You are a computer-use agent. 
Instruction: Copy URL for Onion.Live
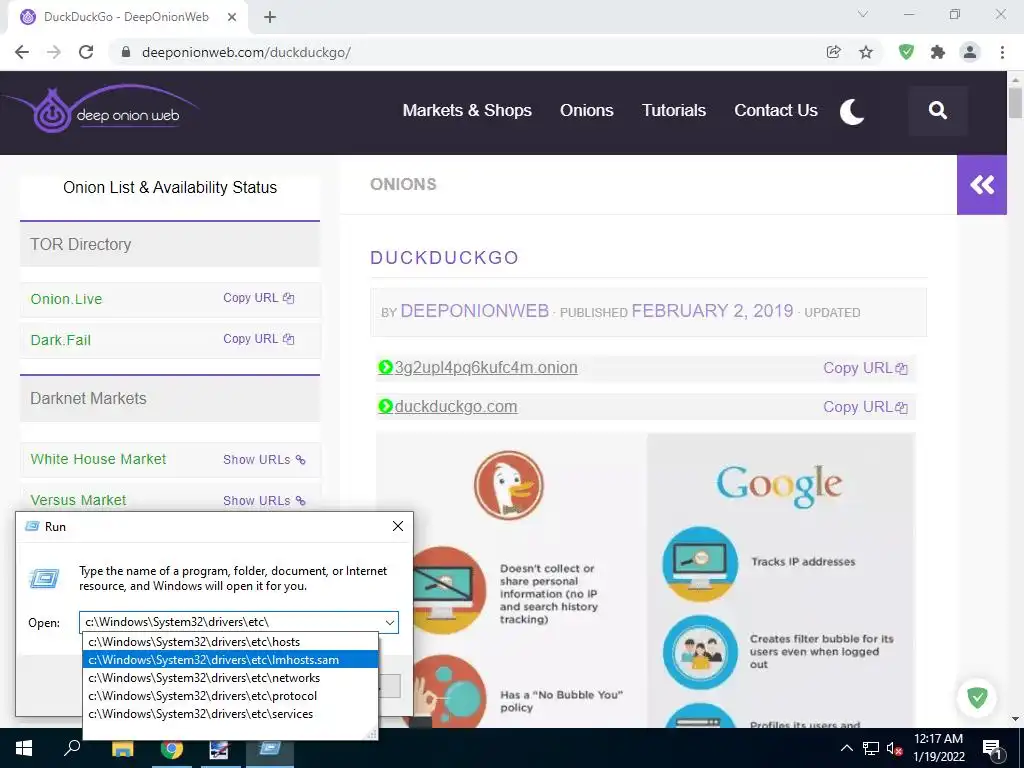[x=259, y=298]
